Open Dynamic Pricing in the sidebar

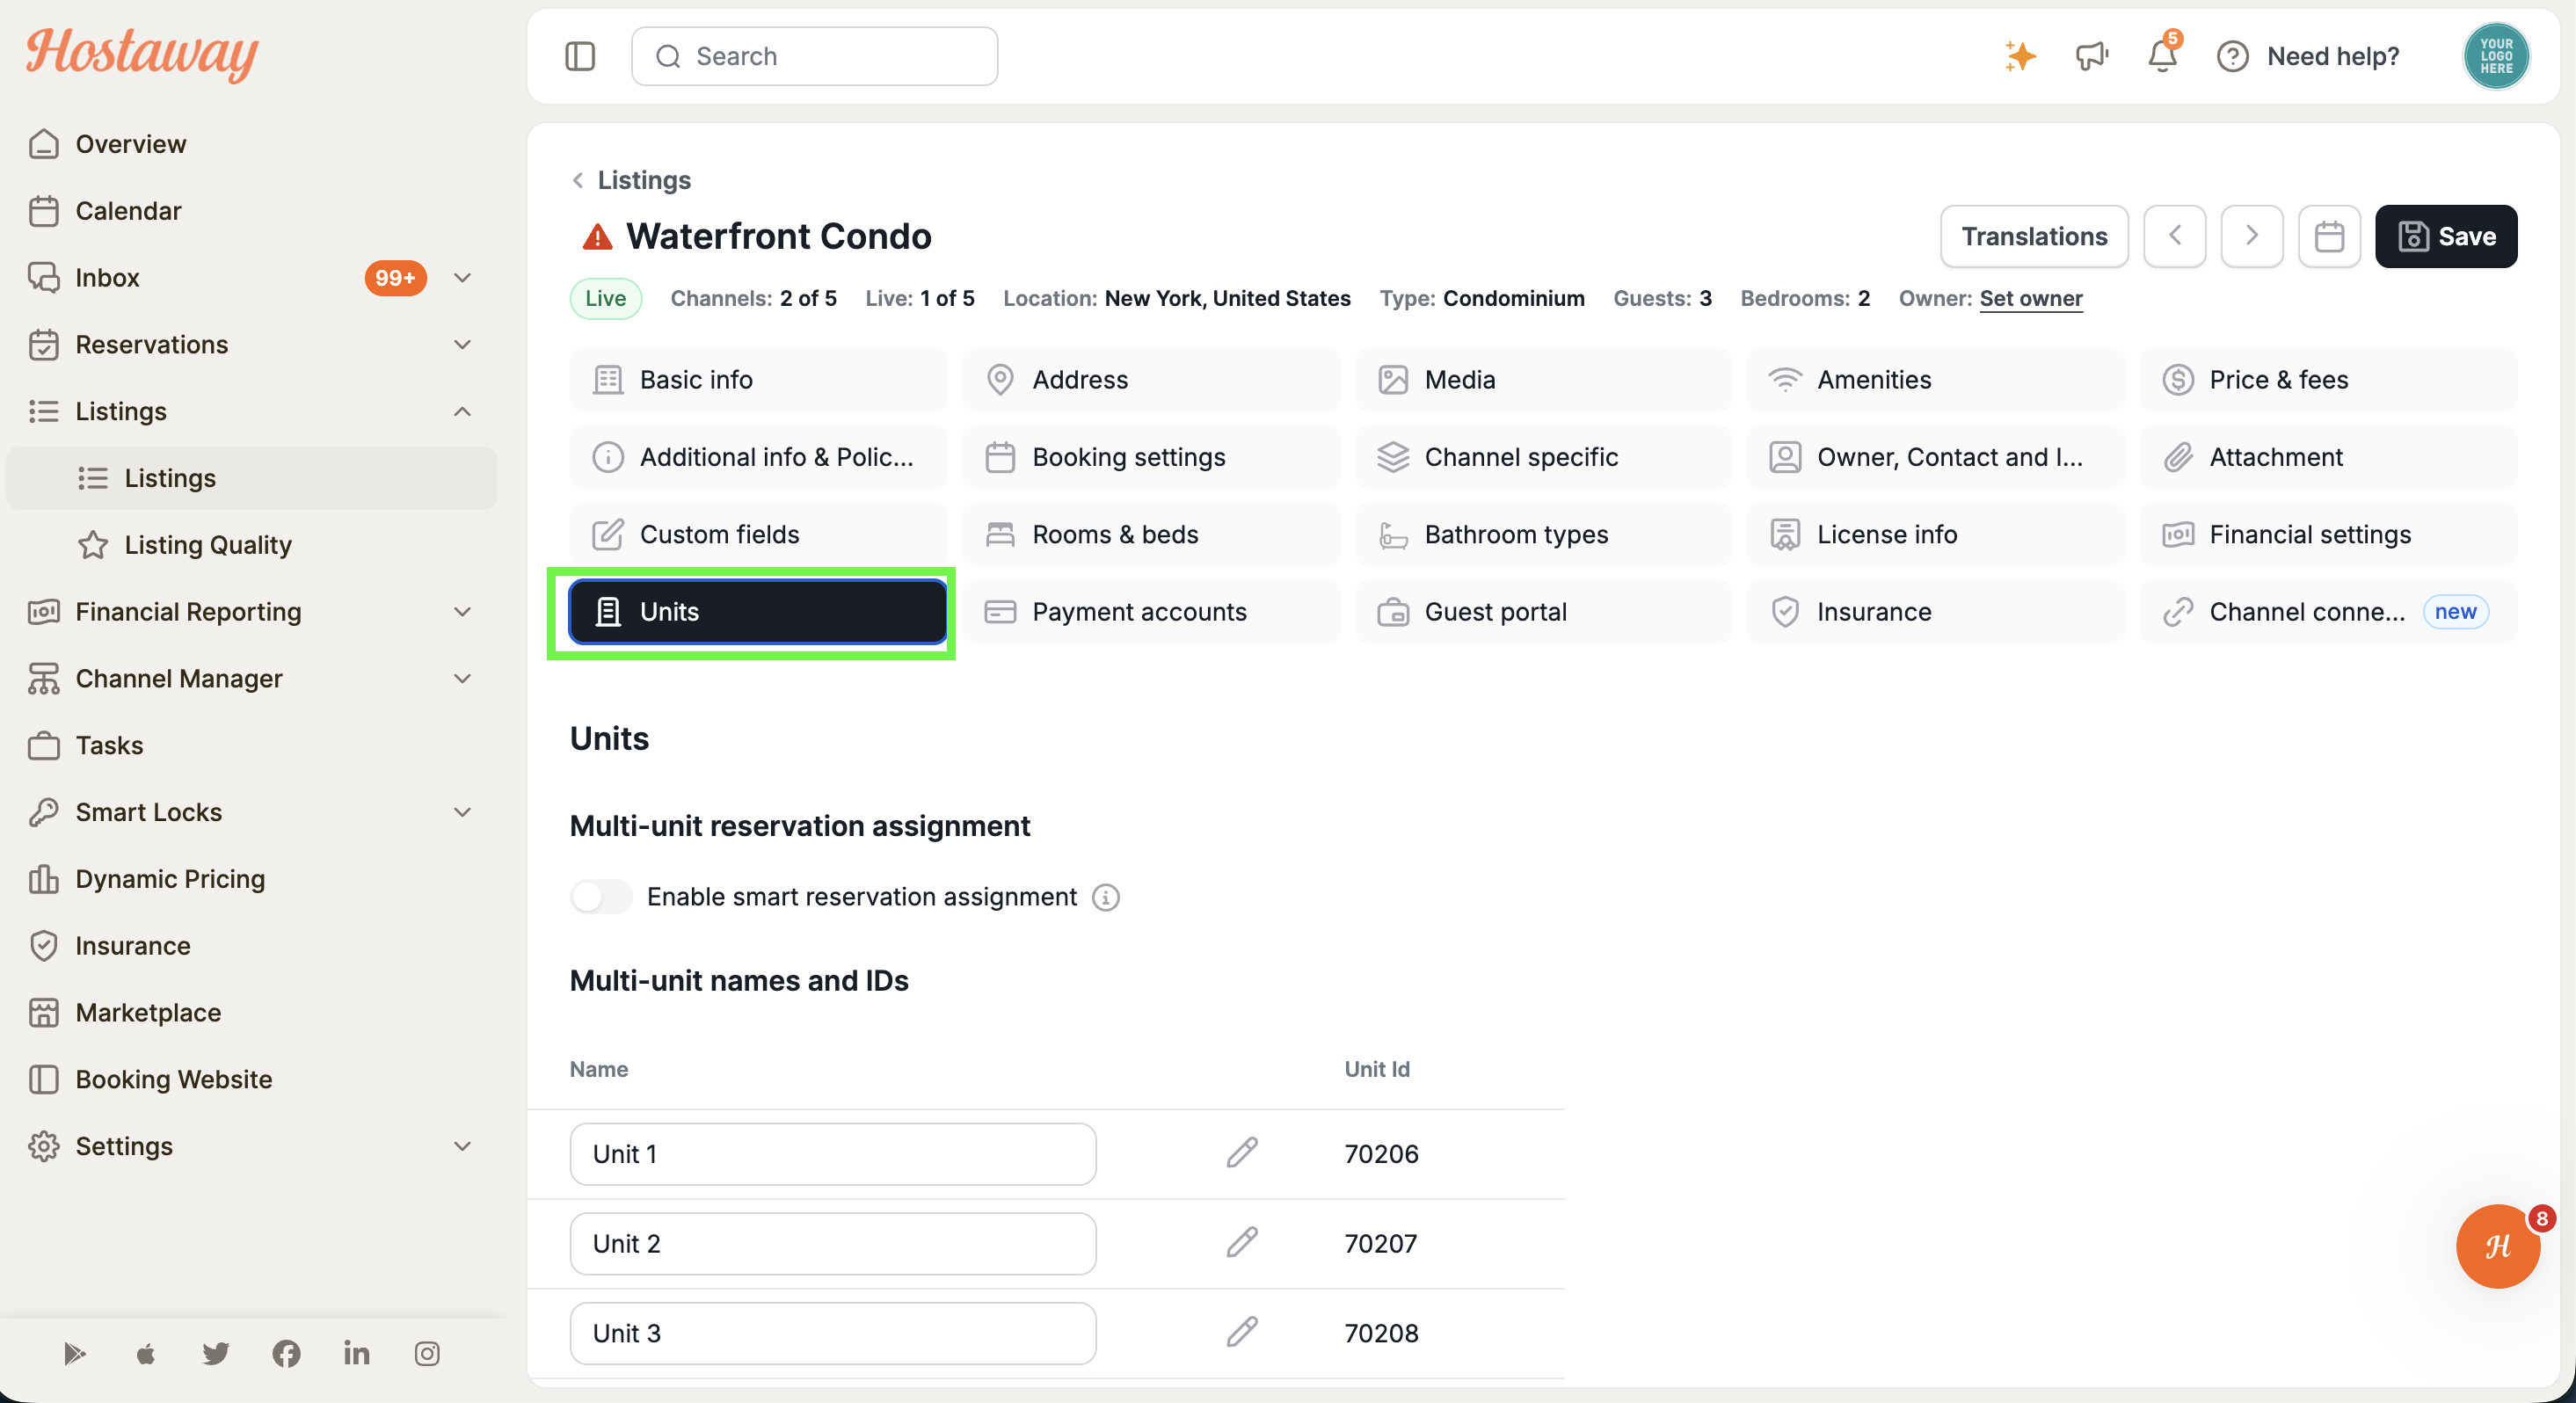click(x=251, y=879)
